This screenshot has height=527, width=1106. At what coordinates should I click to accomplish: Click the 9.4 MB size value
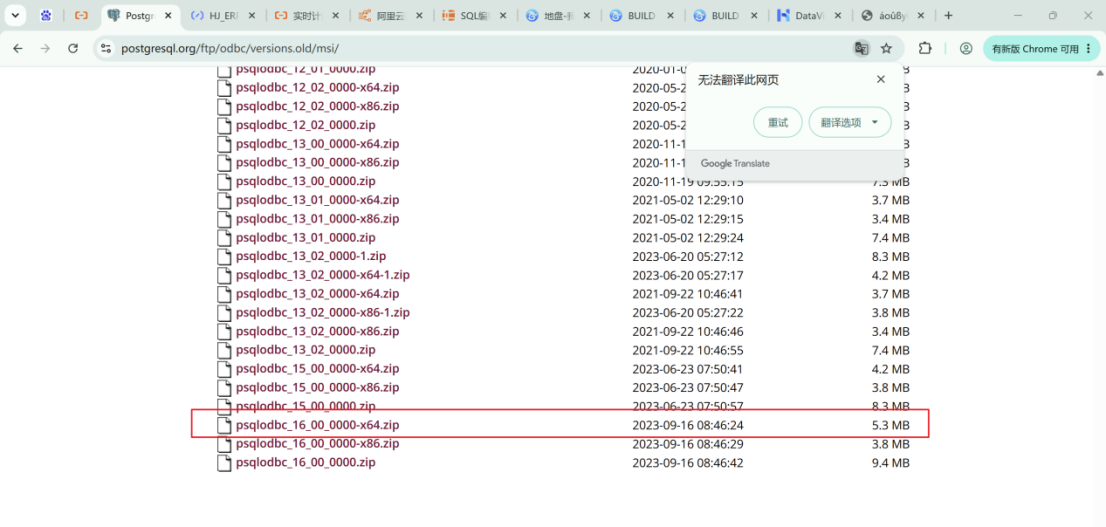pyautogui.click(x=890, y=463)
